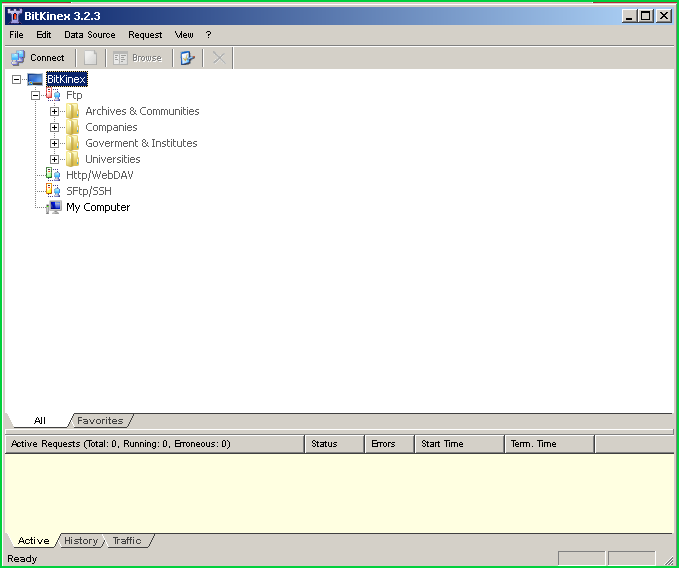The image size is (679, 568).
Task: Click the Goverment & Institutes folder icon
Action: [x=72, y=143]
